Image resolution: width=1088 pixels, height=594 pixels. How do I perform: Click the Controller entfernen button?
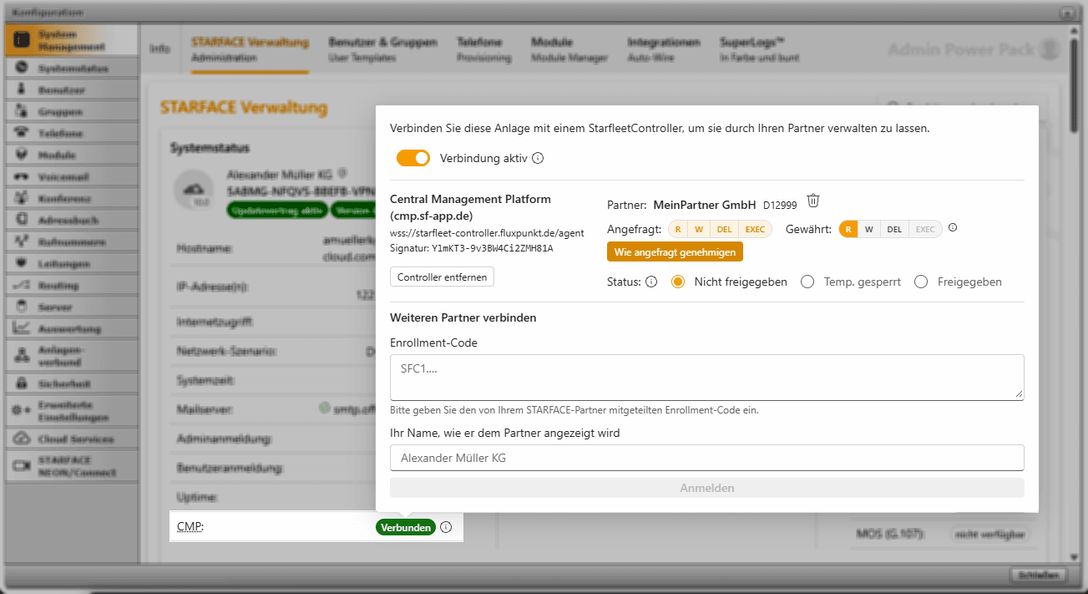442,277
